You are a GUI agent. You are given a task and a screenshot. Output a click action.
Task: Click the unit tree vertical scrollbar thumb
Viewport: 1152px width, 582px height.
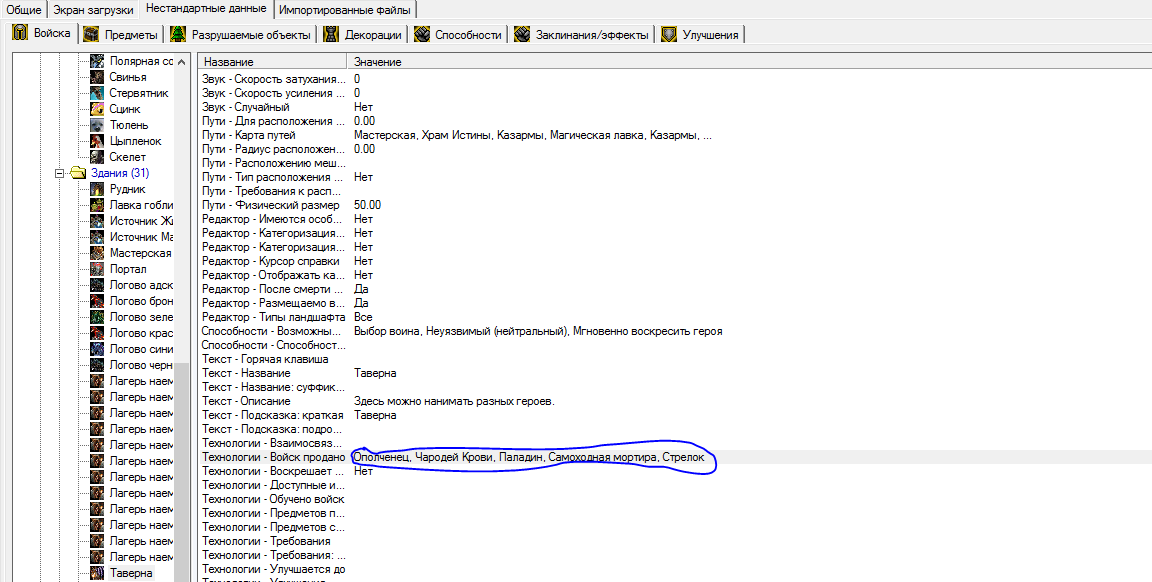point(181,472)
